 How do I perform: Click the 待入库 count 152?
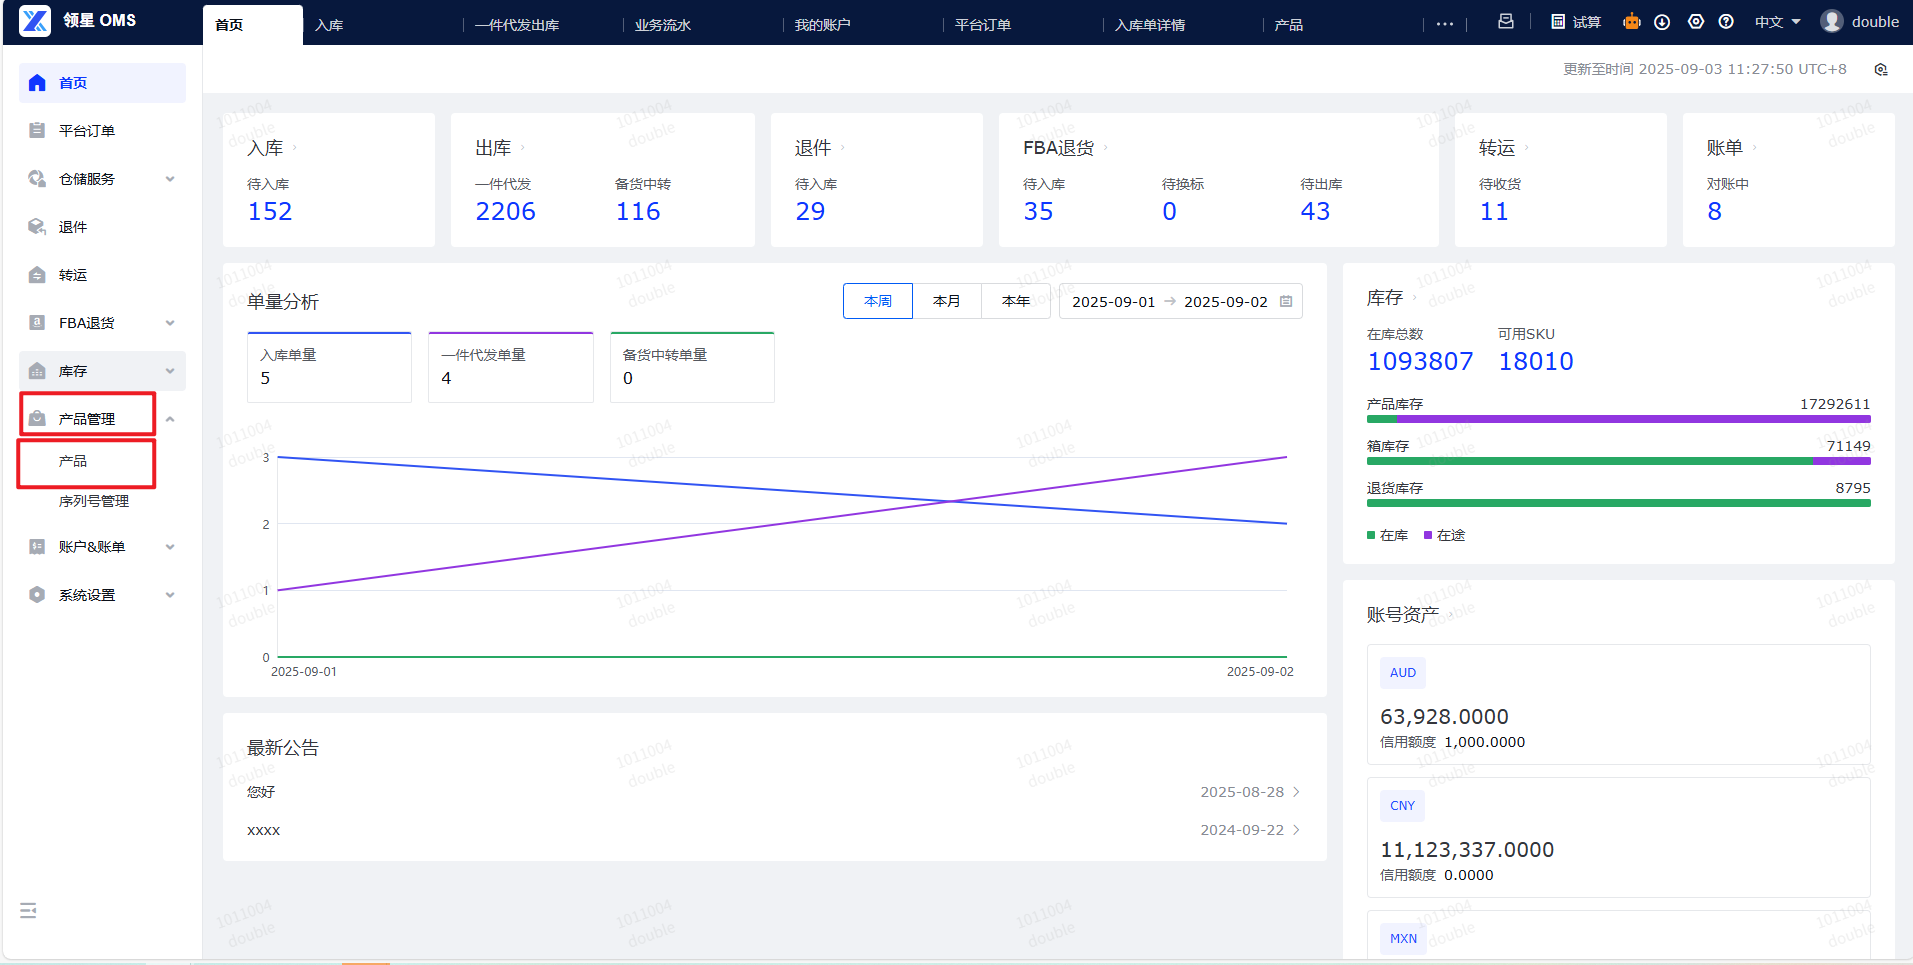(x=270, y=212)
